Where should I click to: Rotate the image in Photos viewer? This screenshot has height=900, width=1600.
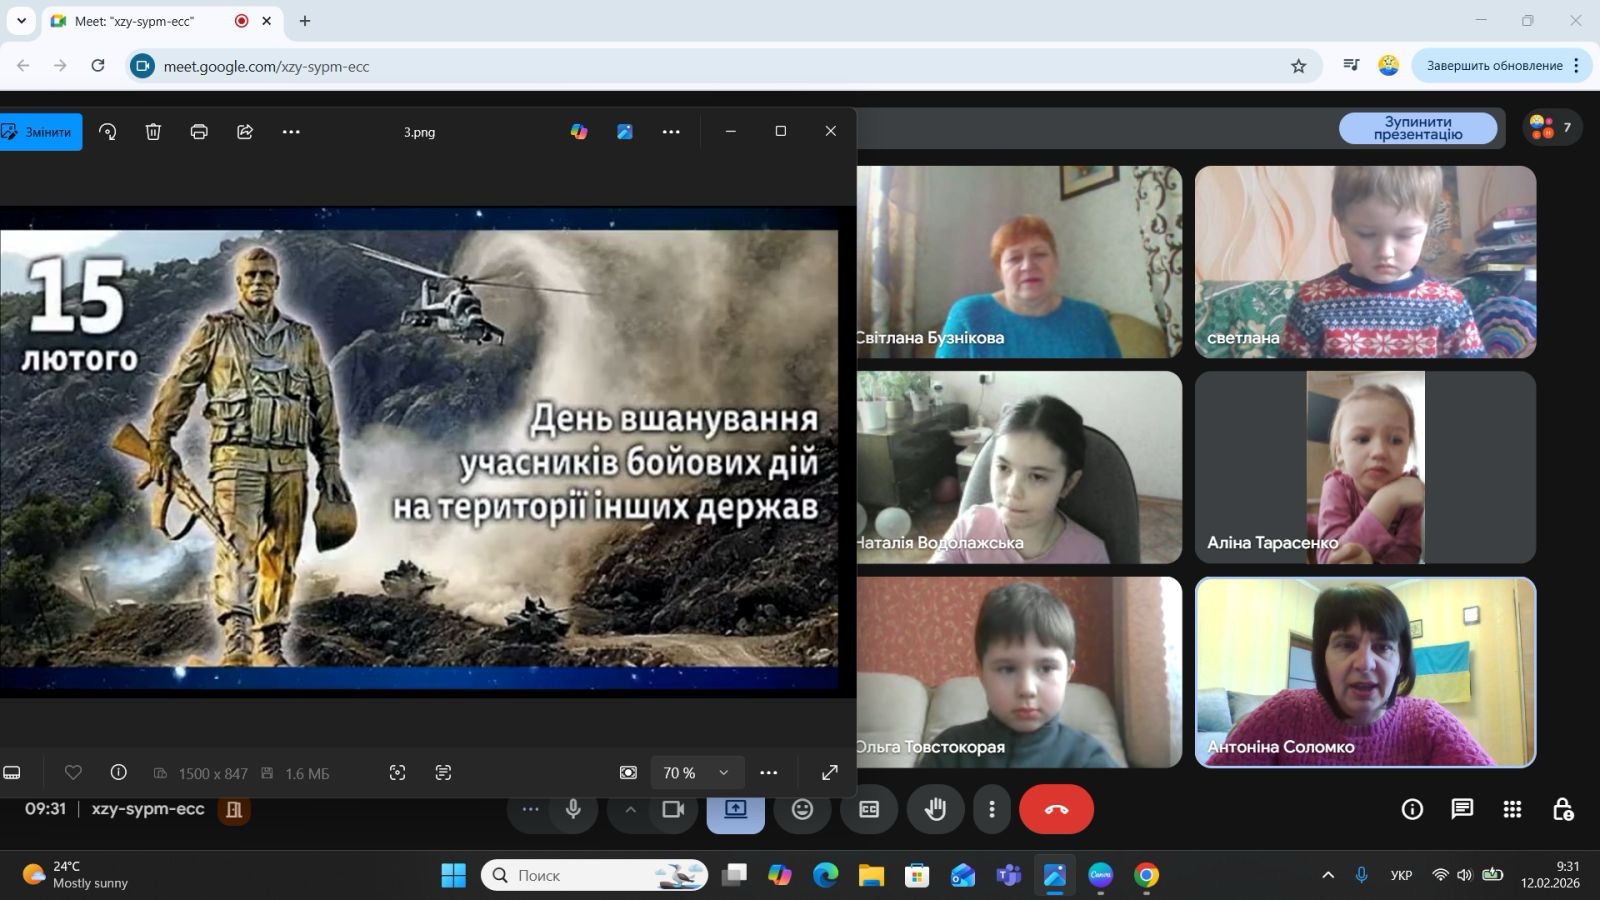pyautogui.click(x=108, y=132)
